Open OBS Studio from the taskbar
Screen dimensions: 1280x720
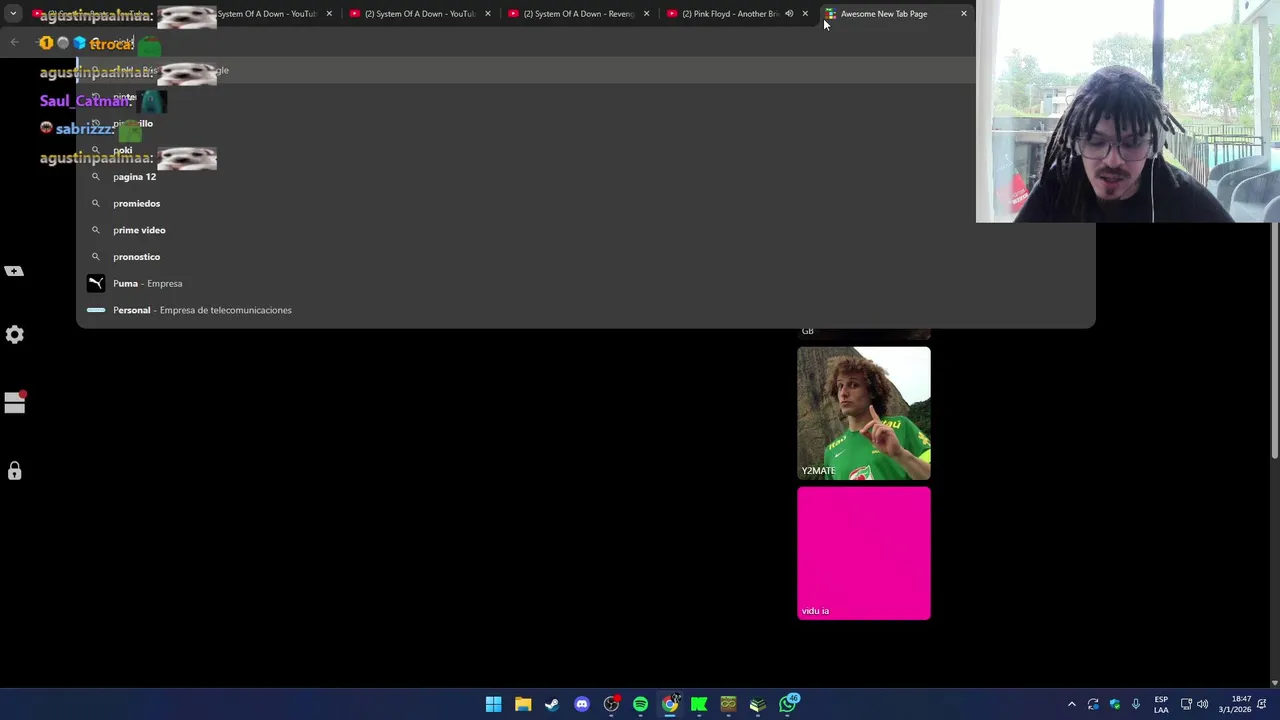(611, 704)
